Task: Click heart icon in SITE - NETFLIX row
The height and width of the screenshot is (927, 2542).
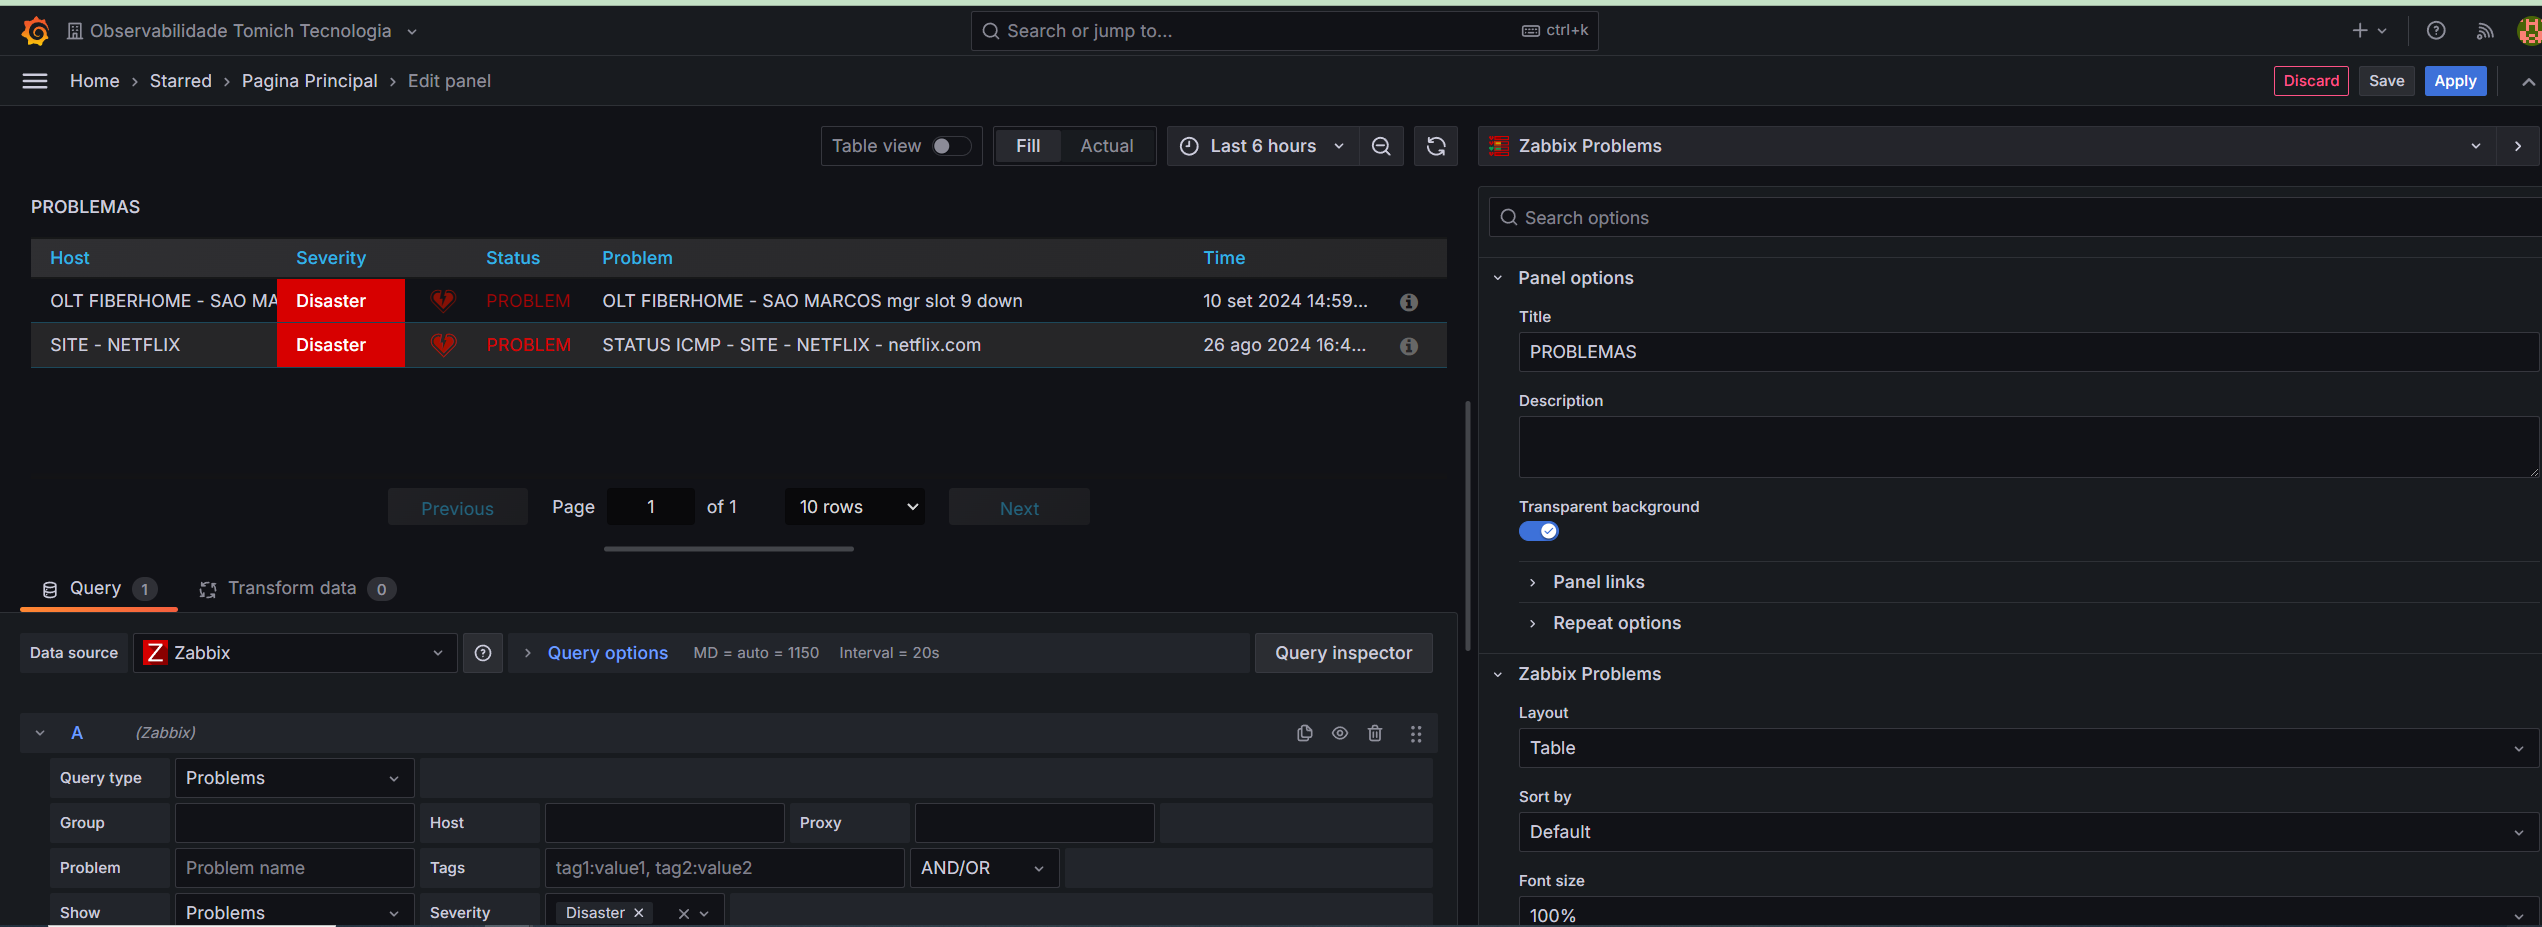Action: pos(443,344)
